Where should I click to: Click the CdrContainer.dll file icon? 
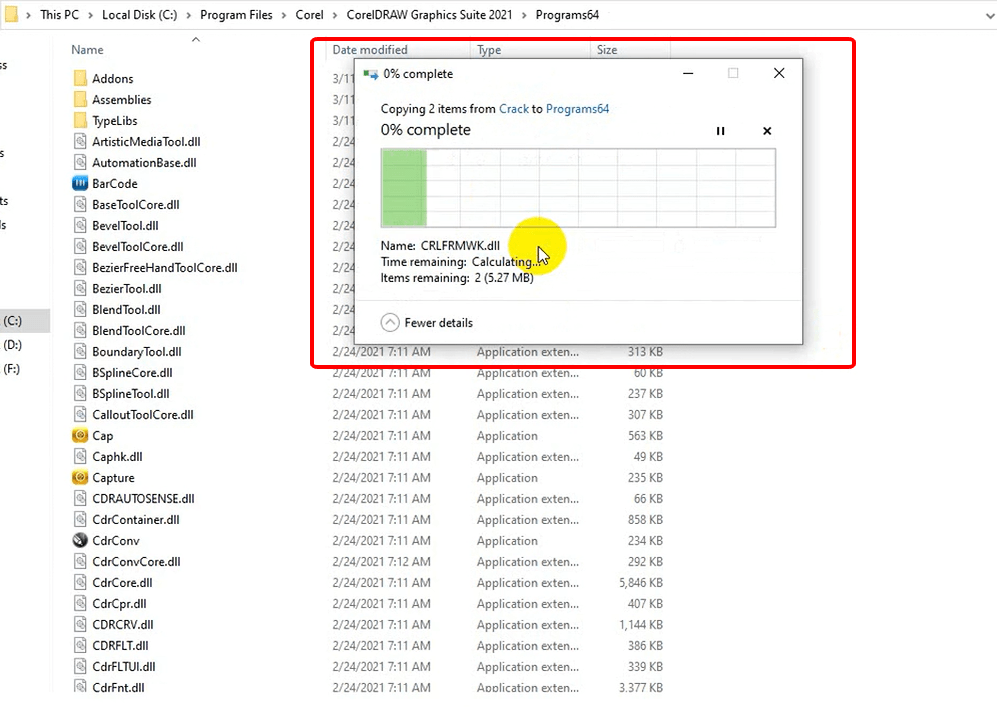pyautogui.click(x=80, y=519)
